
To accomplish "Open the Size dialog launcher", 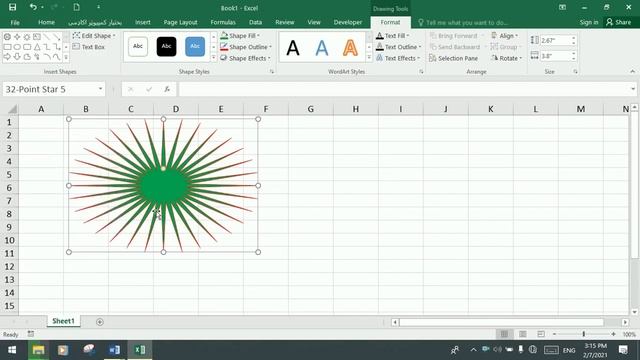I will point(576,72).
